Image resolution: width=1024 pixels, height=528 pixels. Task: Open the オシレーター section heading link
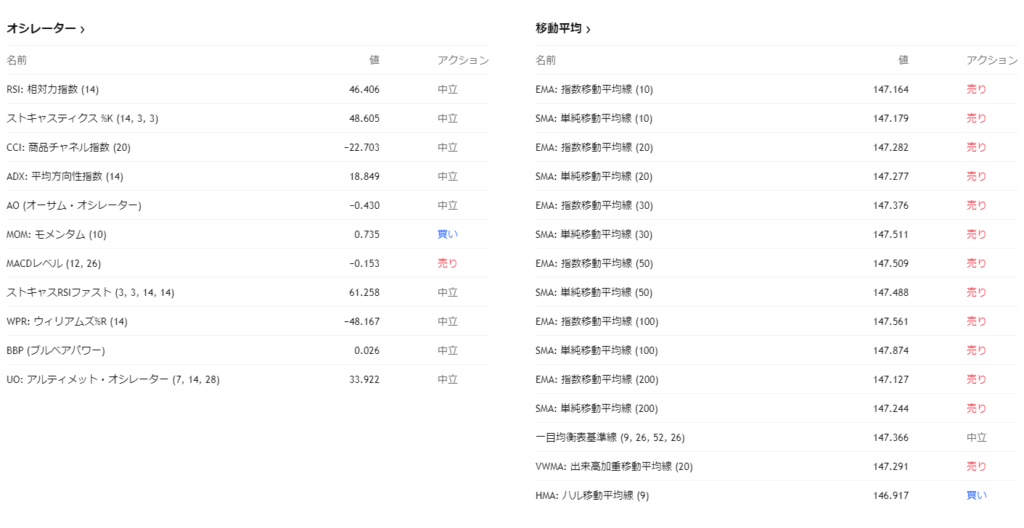click(x=41, y=29)
